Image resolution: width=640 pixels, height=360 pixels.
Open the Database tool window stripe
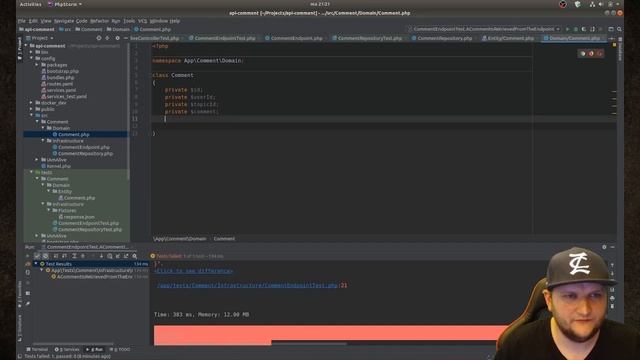click(620, 49)
